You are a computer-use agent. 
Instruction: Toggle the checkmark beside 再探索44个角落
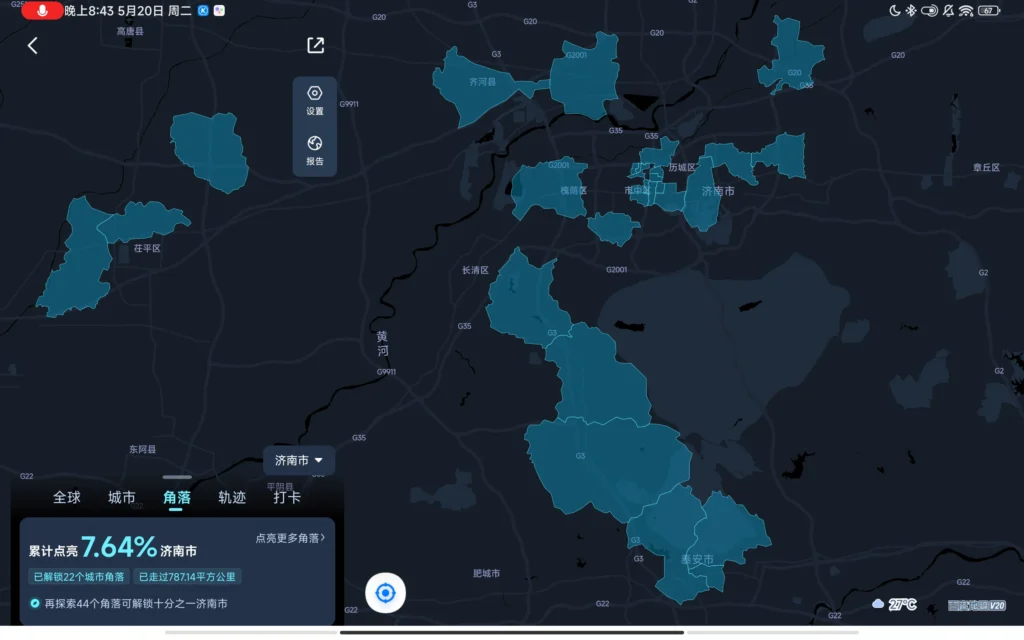pyautogui.click(x=35, y=603)
